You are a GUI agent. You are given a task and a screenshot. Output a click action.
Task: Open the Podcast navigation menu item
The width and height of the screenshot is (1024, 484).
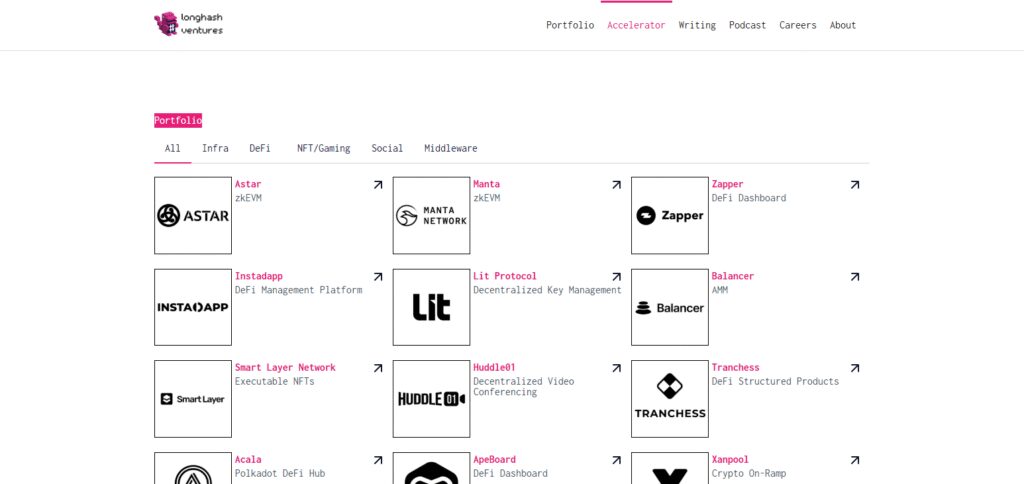tap(747, 25)
